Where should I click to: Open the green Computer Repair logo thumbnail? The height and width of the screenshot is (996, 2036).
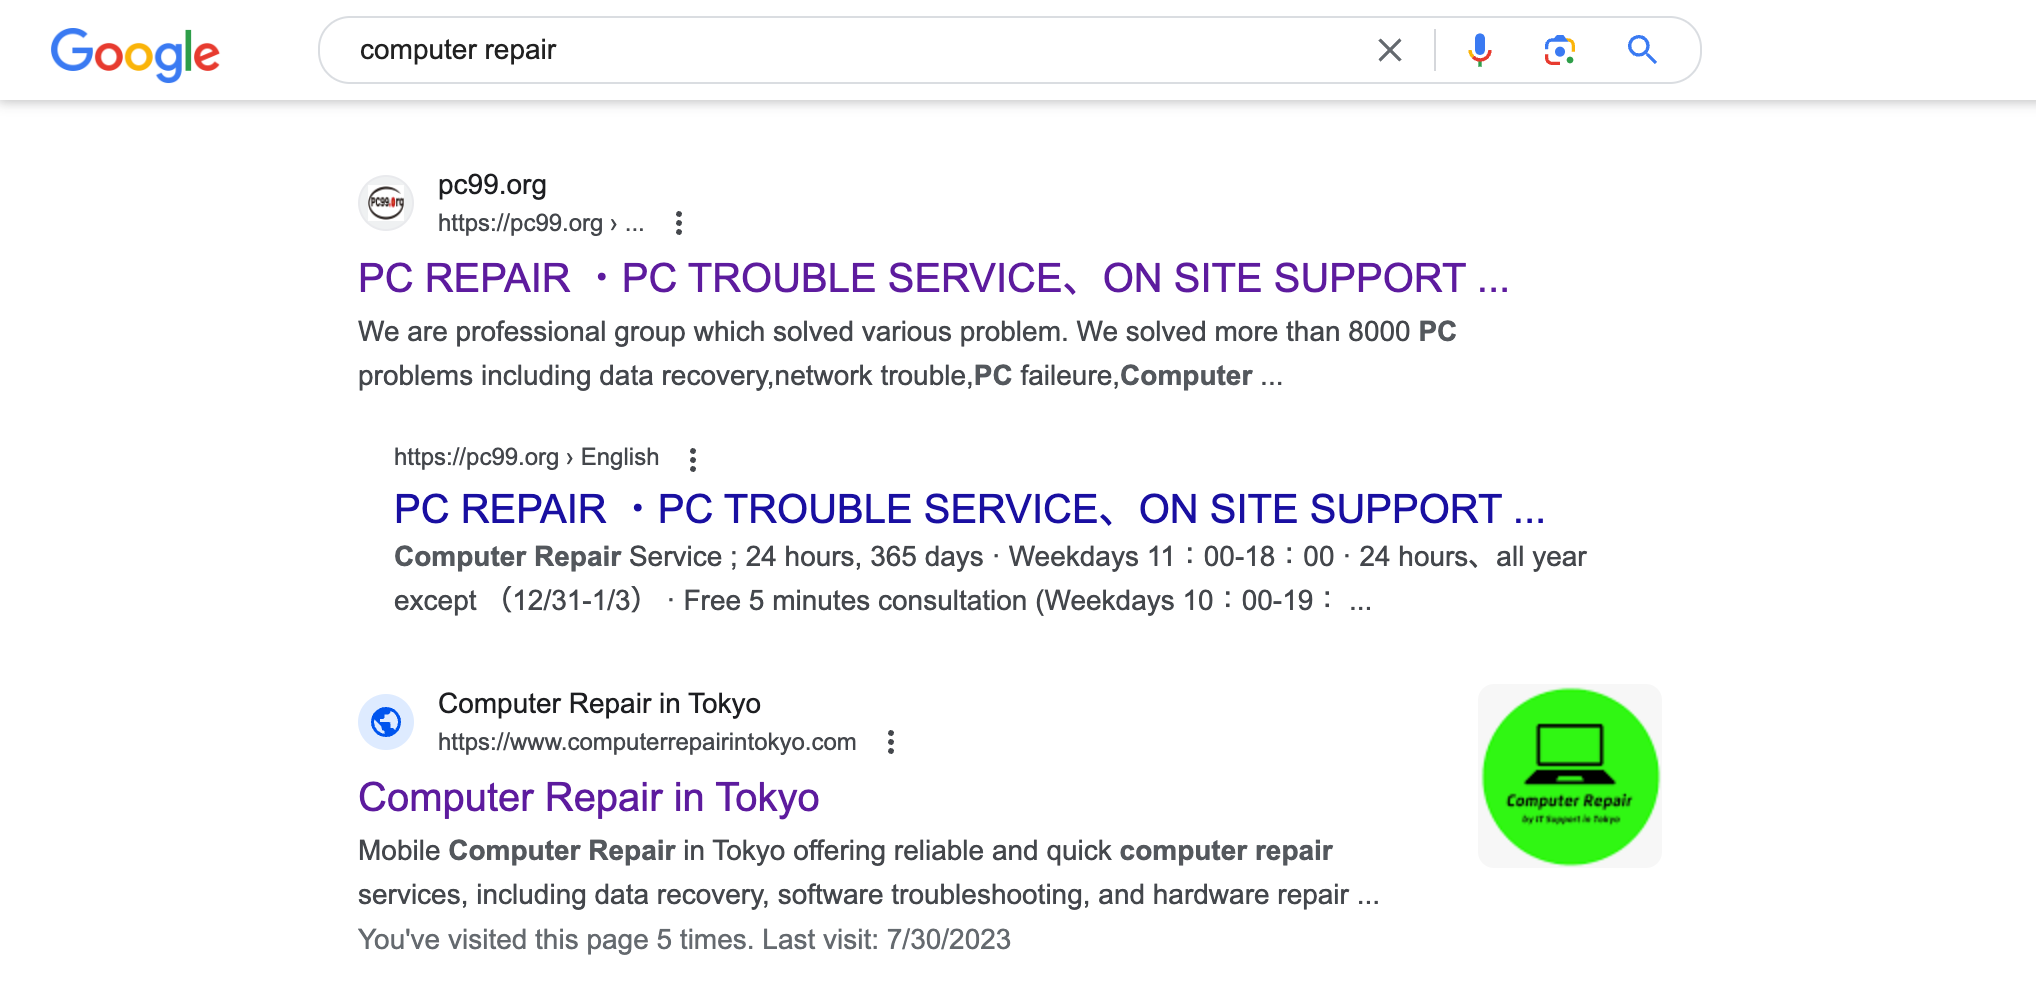point(1570,776)
